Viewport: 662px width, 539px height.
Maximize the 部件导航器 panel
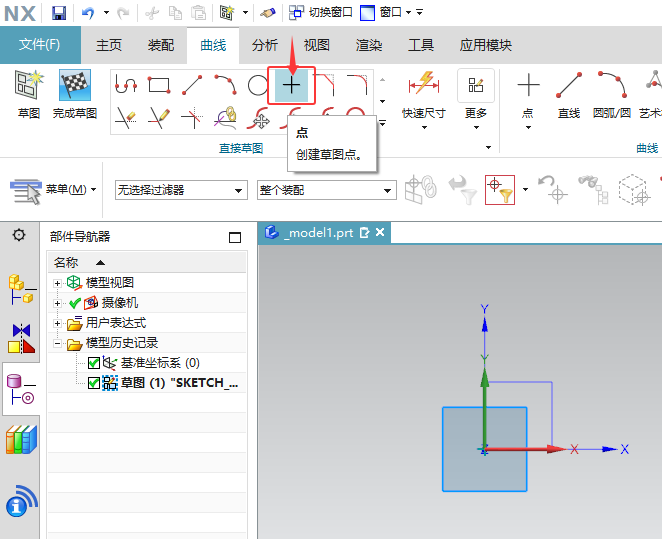pyautogui.click(x=235, y=237)
